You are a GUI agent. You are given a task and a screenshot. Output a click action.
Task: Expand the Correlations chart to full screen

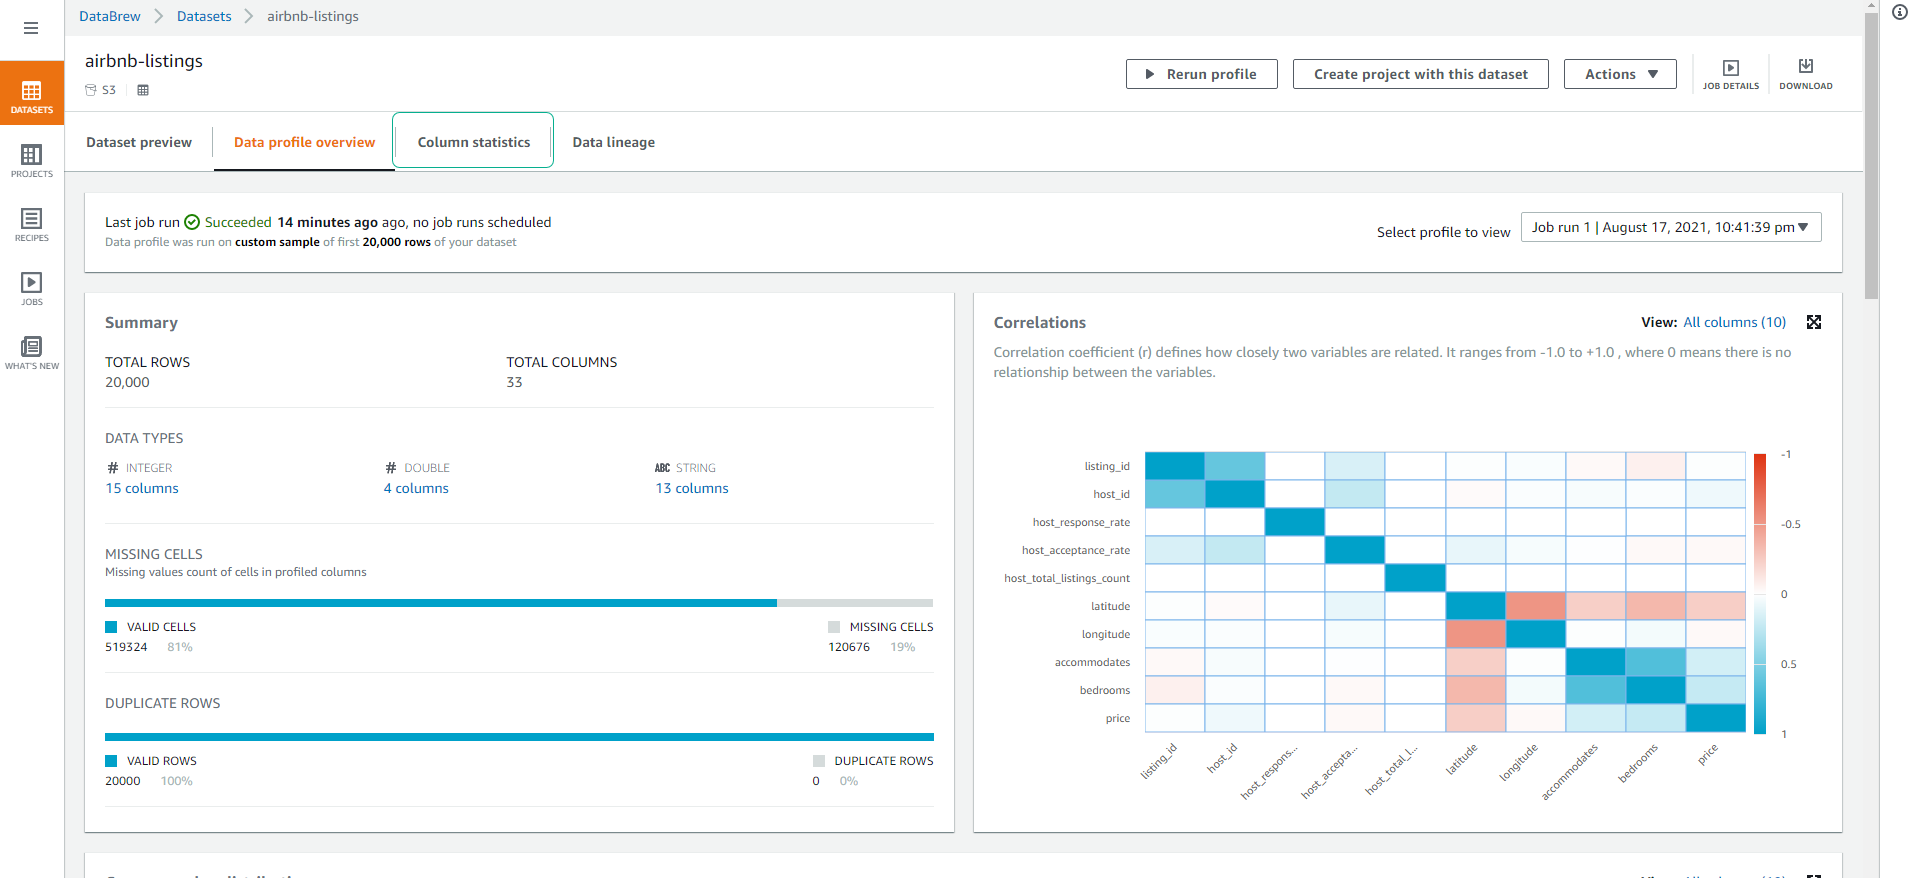(1814, 322)
